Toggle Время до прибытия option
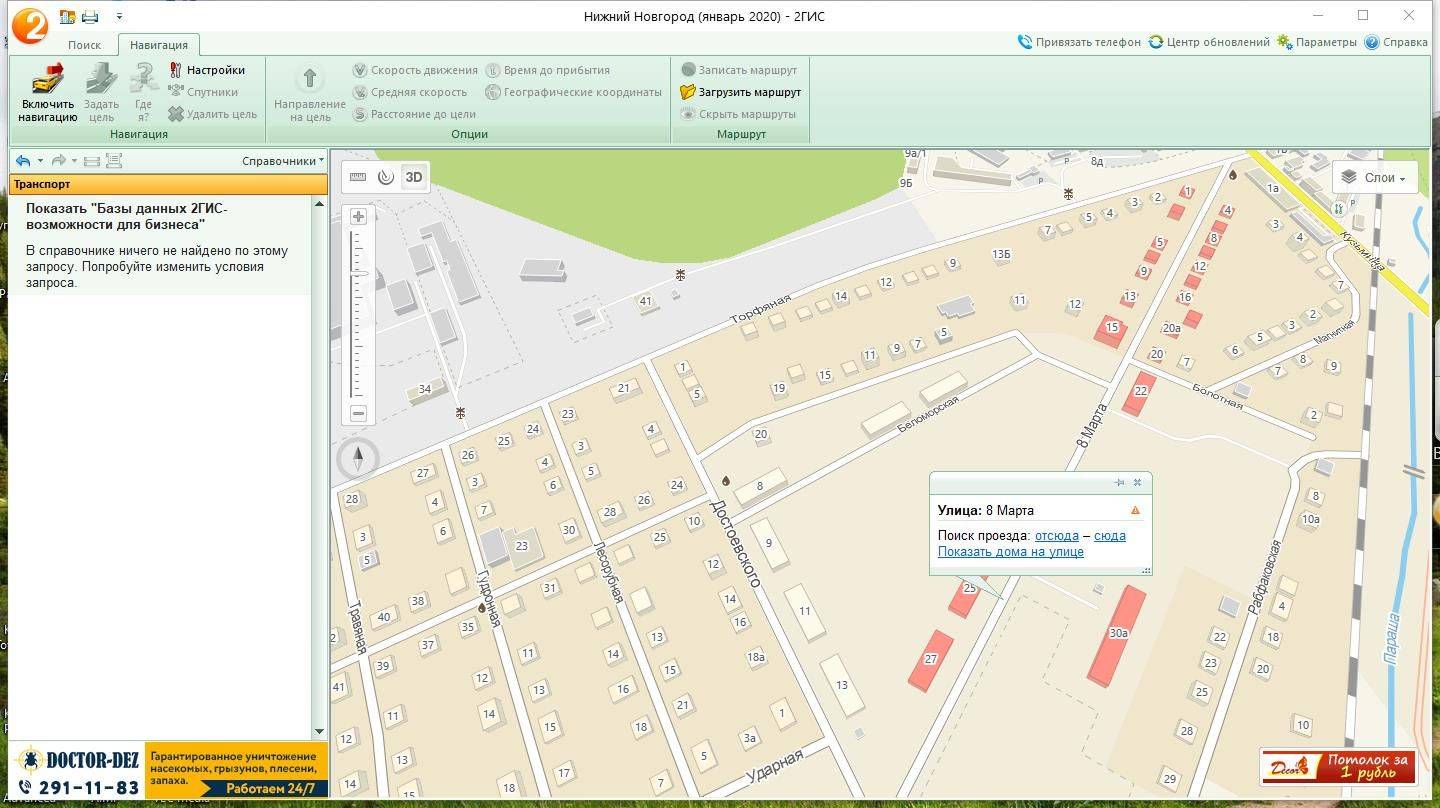 click(548, 70)
